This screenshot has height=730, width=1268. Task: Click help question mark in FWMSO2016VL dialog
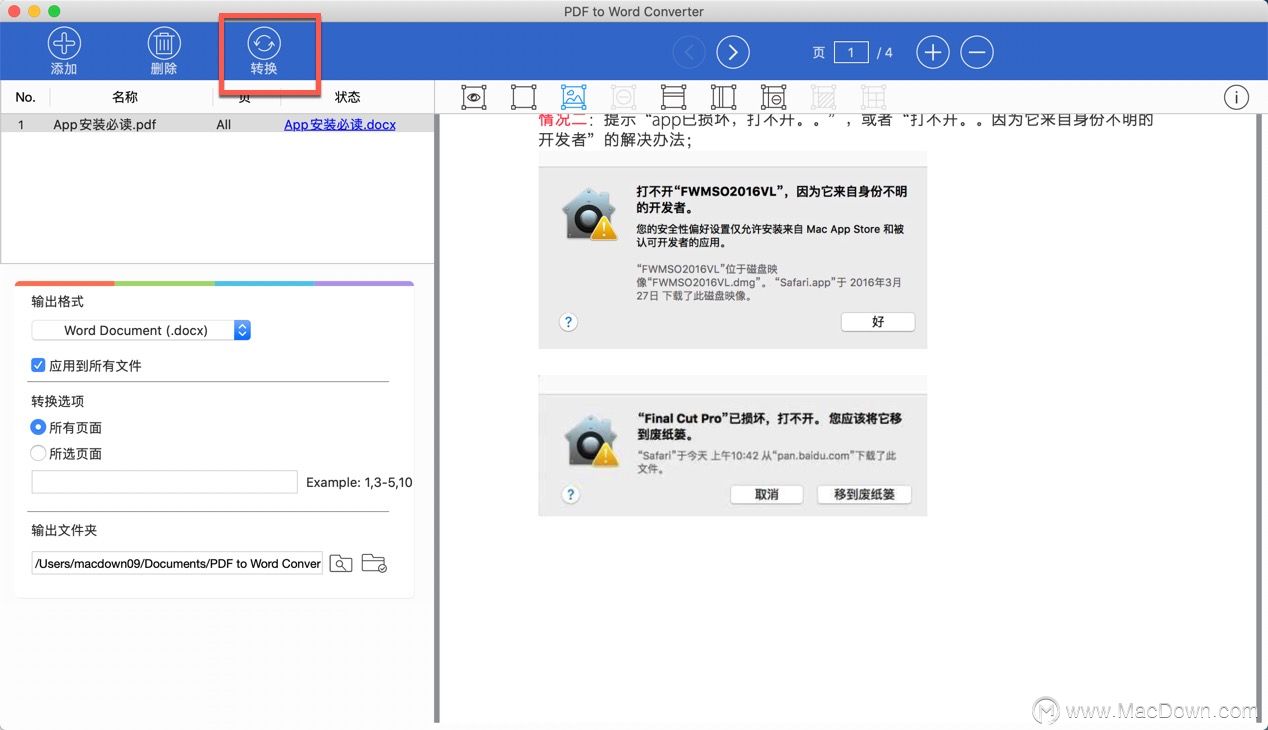click(x=568, y=322)
